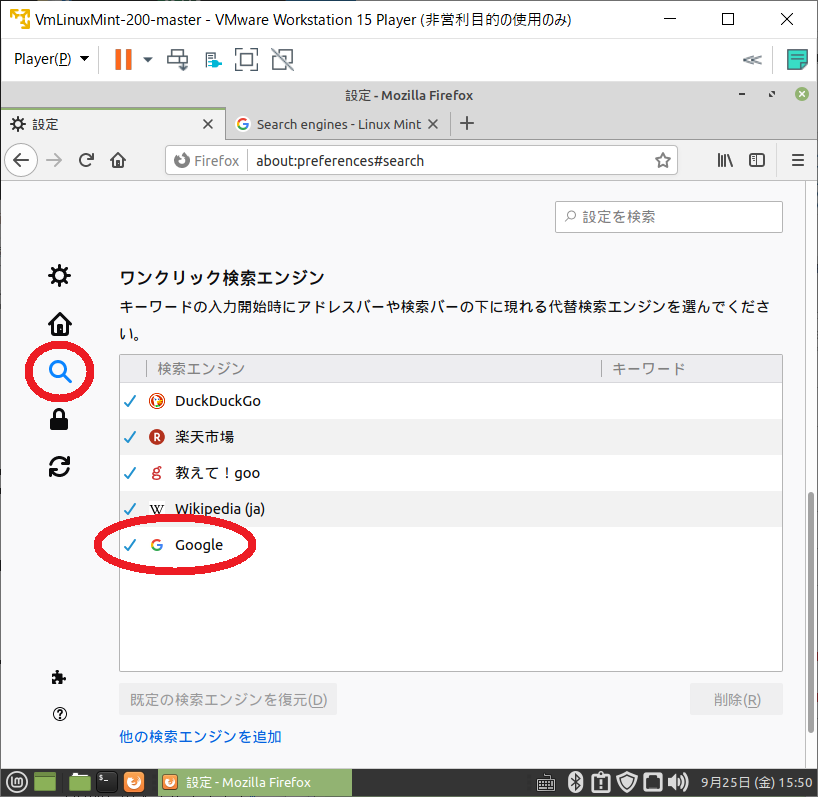Click the Send Ctrl+Alt+Del icon

177,59
